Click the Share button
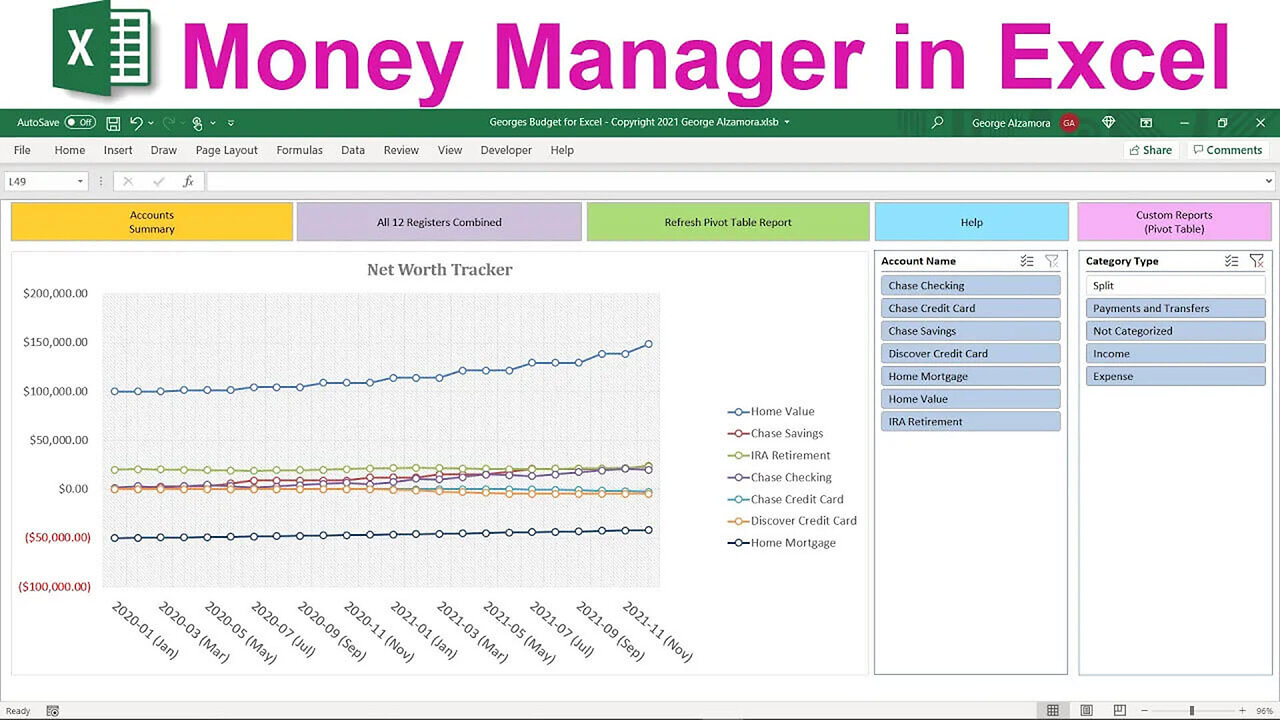The image size is (1280, 720). point(1150,150)
